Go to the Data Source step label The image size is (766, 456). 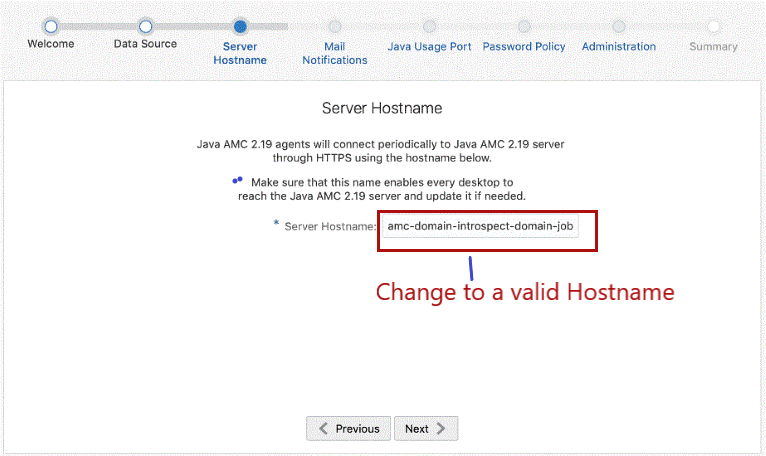[145, 43]
